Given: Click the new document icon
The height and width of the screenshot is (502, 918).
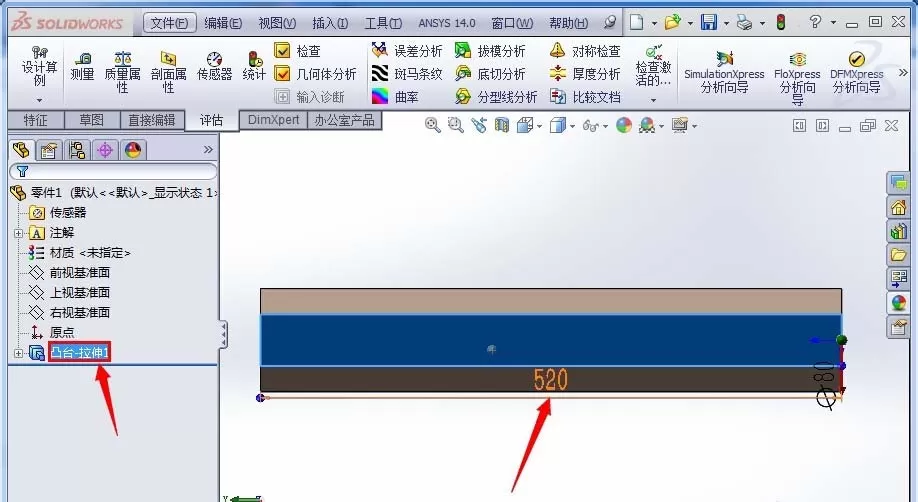Looking at the screenshot, I should (x=636, y=22).
